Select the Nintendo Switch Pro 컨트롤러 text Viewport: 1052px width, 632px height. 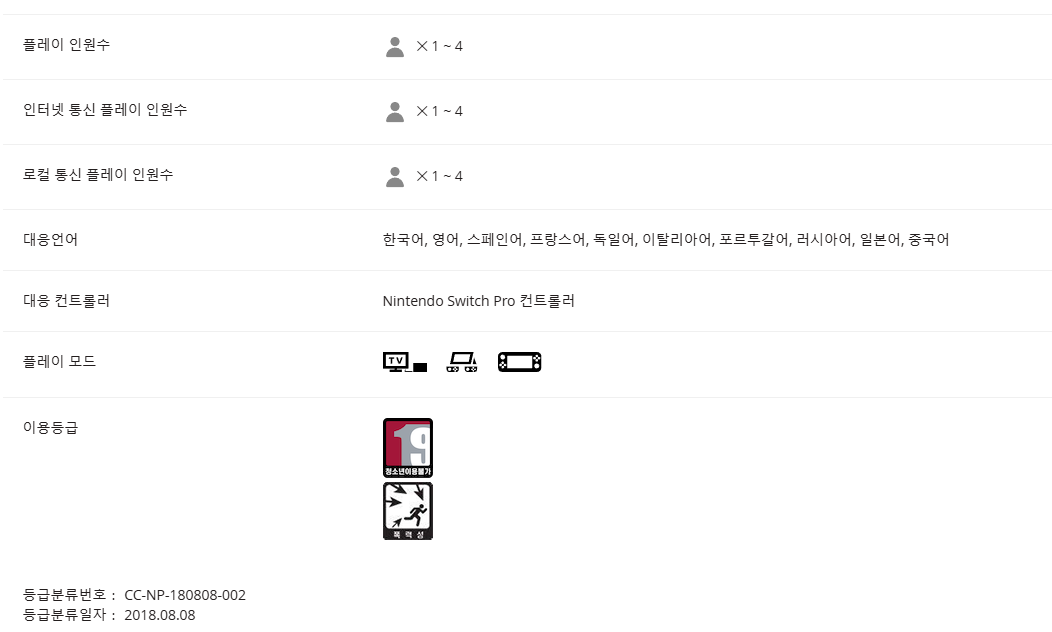tap(478, 301)
